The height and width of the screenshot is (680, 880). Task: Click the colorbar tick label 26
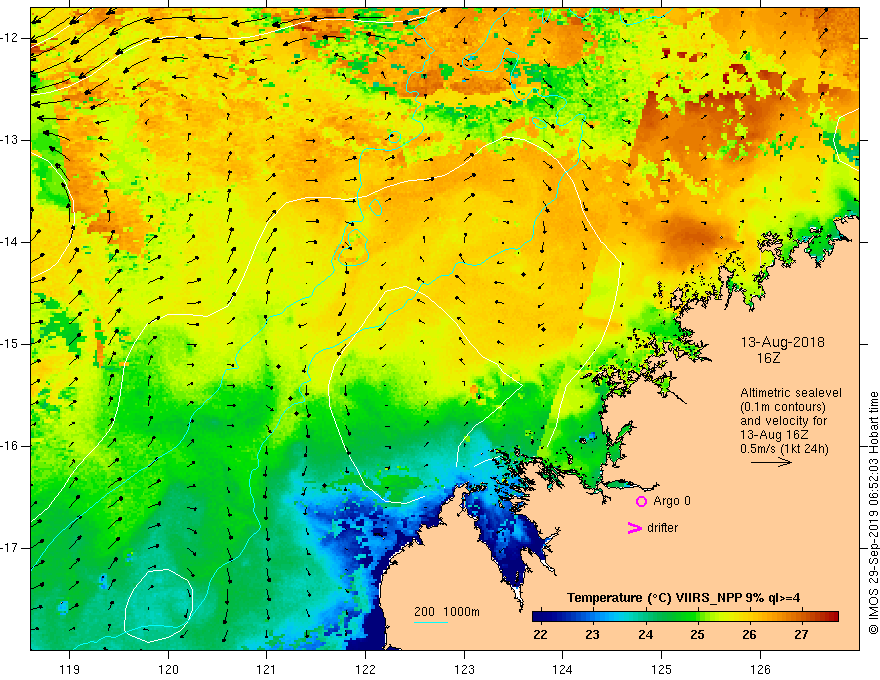(749, 635)
